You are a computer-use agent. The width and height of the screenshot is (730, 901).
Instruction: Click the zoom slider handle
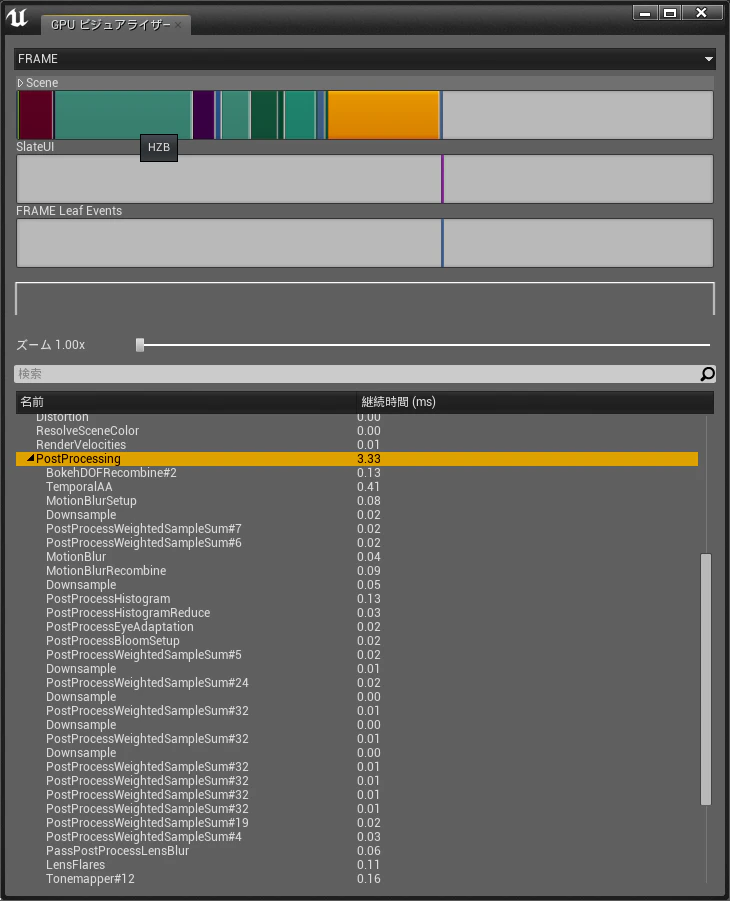click(140, 344)
